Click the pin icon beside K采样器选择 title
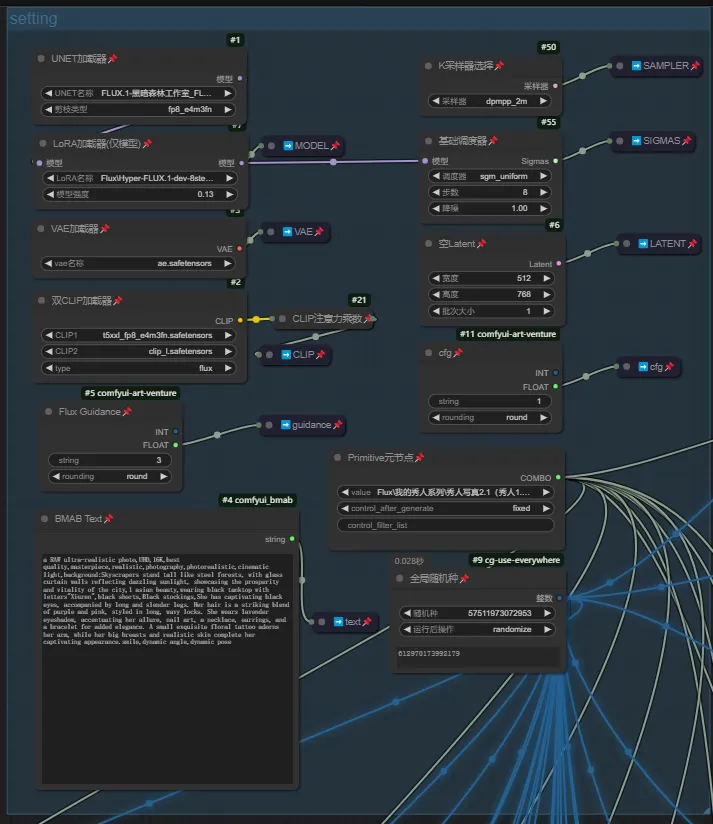The height and width of the screenshot is (824, 713). click(499, 66)
